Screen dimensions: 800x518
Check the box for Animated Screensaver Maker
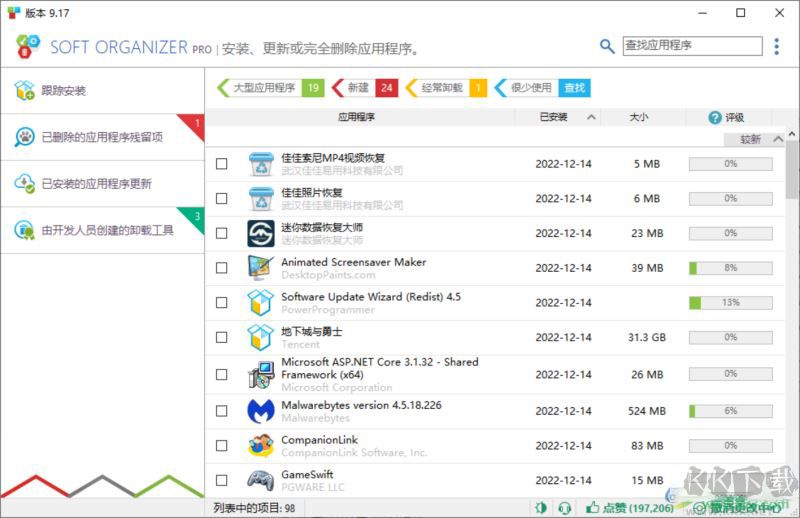222,268
